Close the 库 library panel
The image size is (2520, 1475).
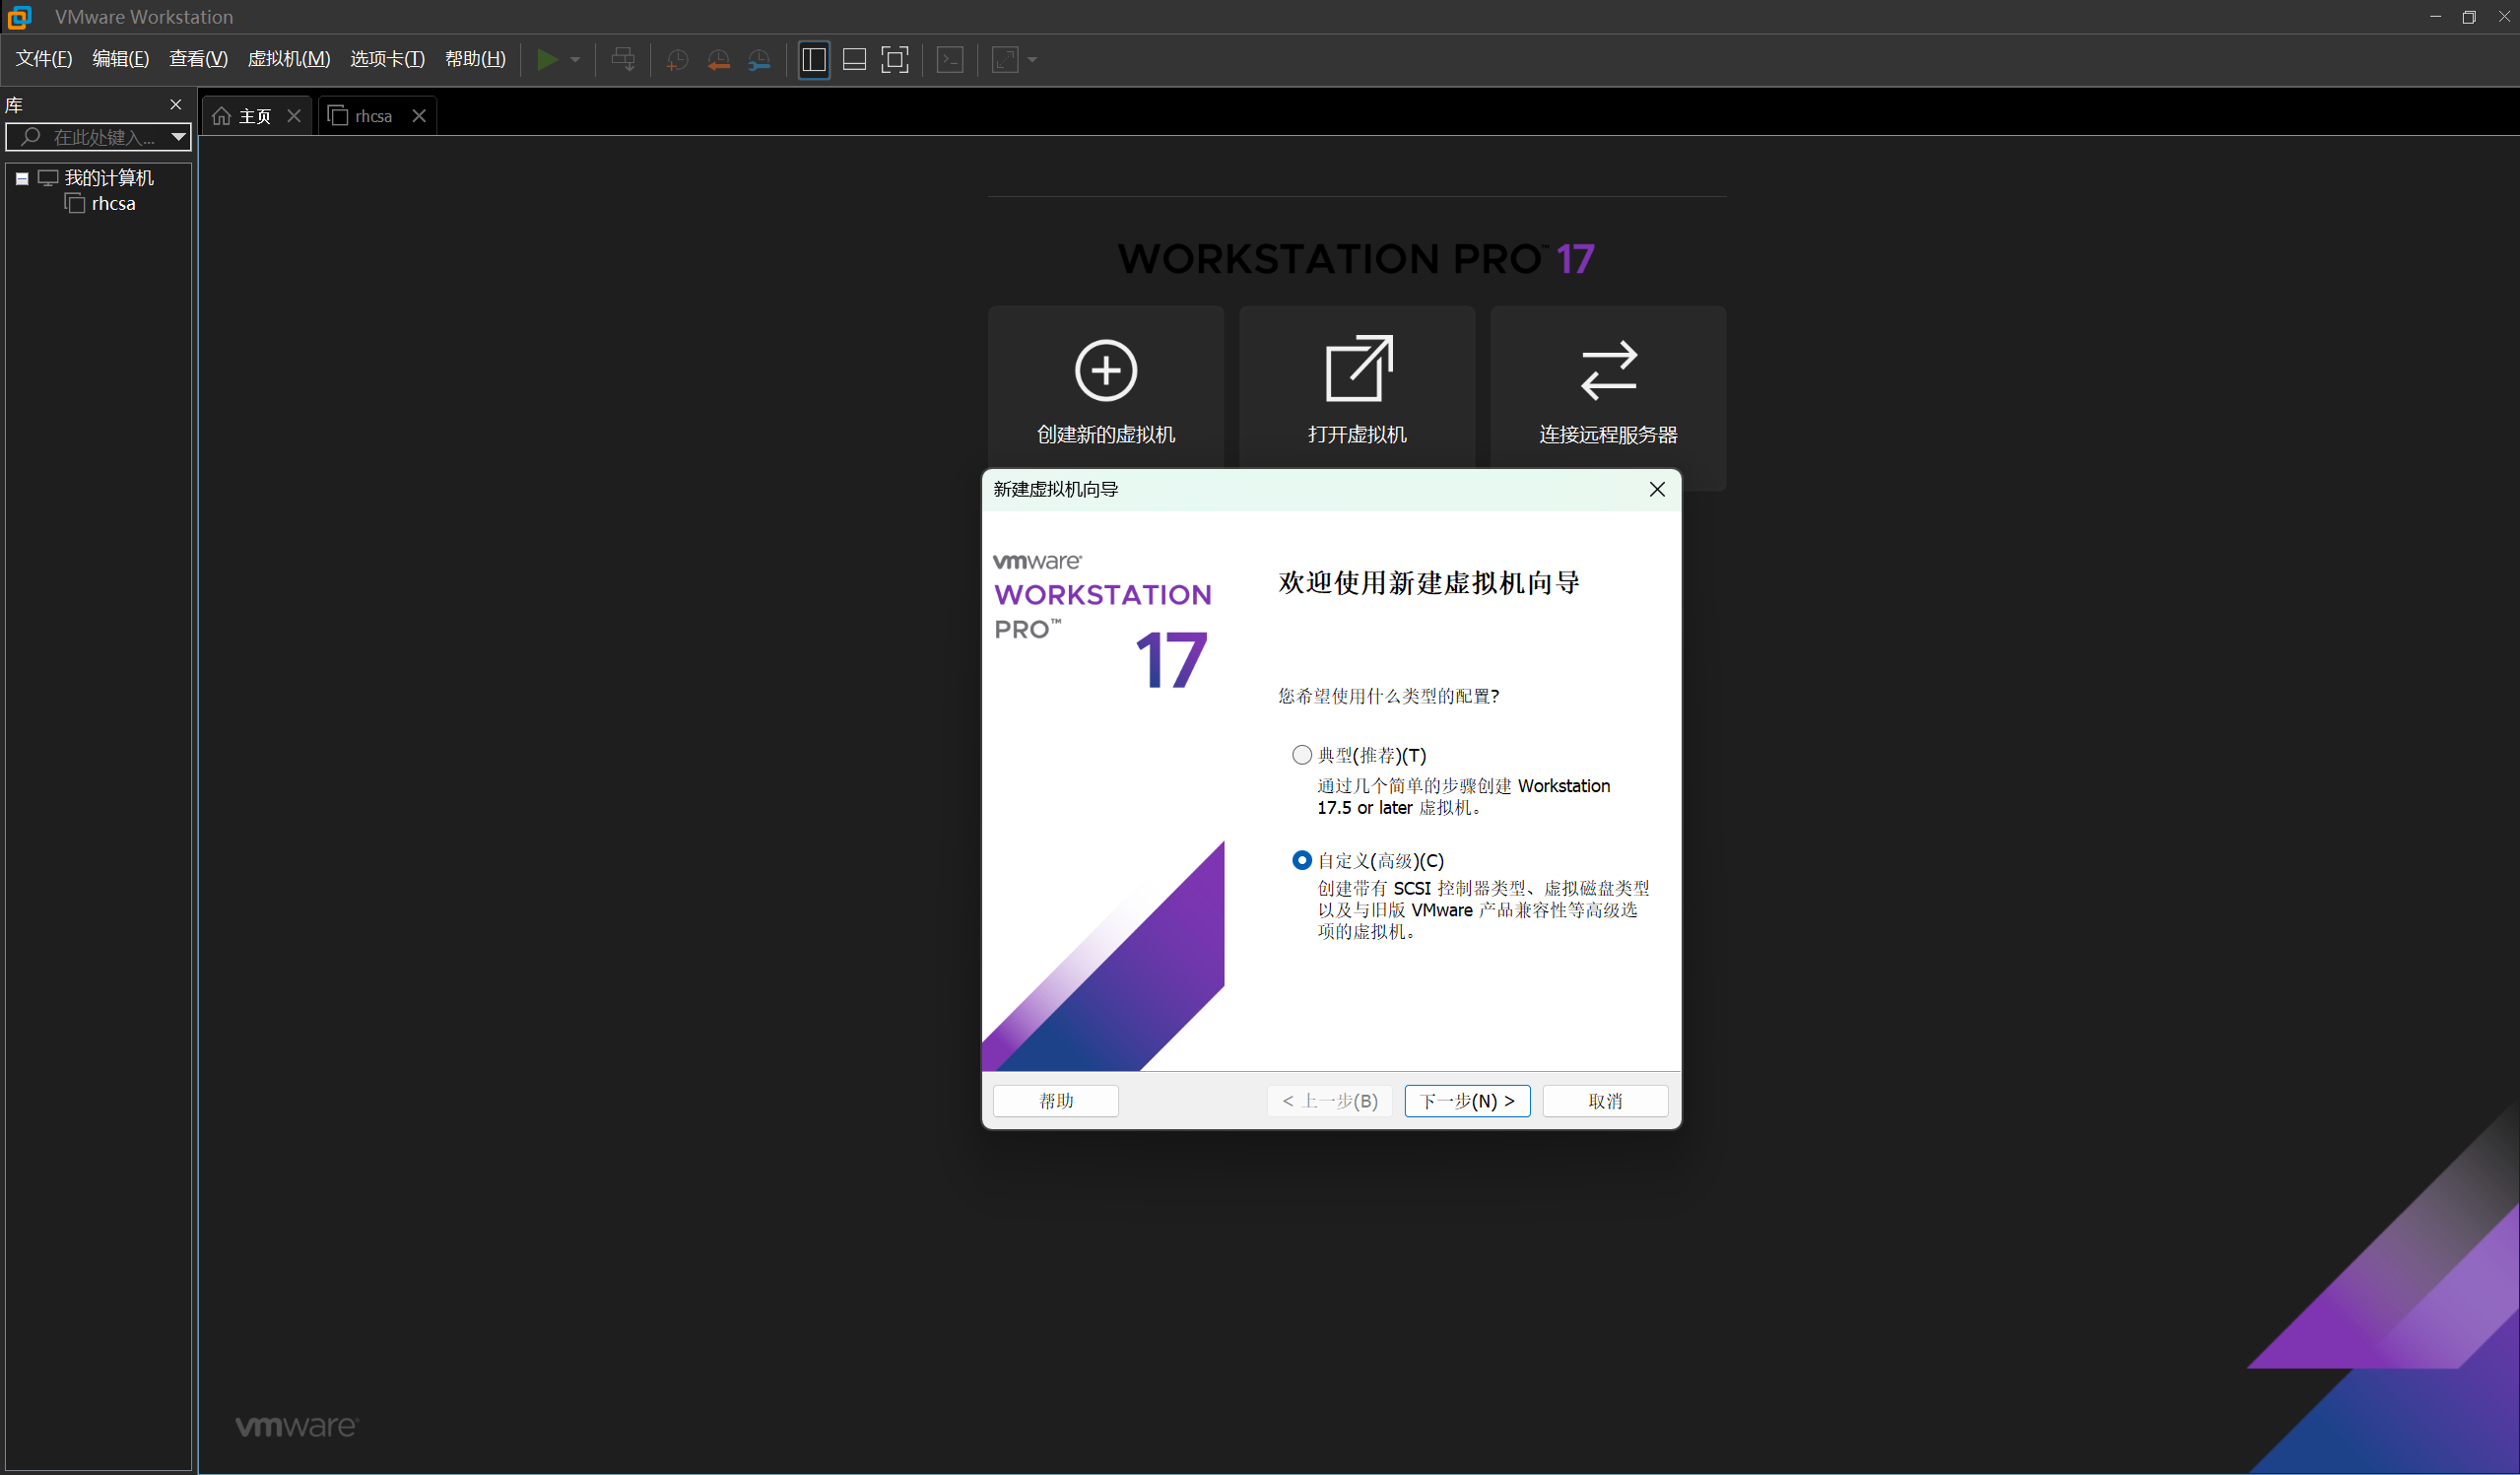tap(176, 105)
